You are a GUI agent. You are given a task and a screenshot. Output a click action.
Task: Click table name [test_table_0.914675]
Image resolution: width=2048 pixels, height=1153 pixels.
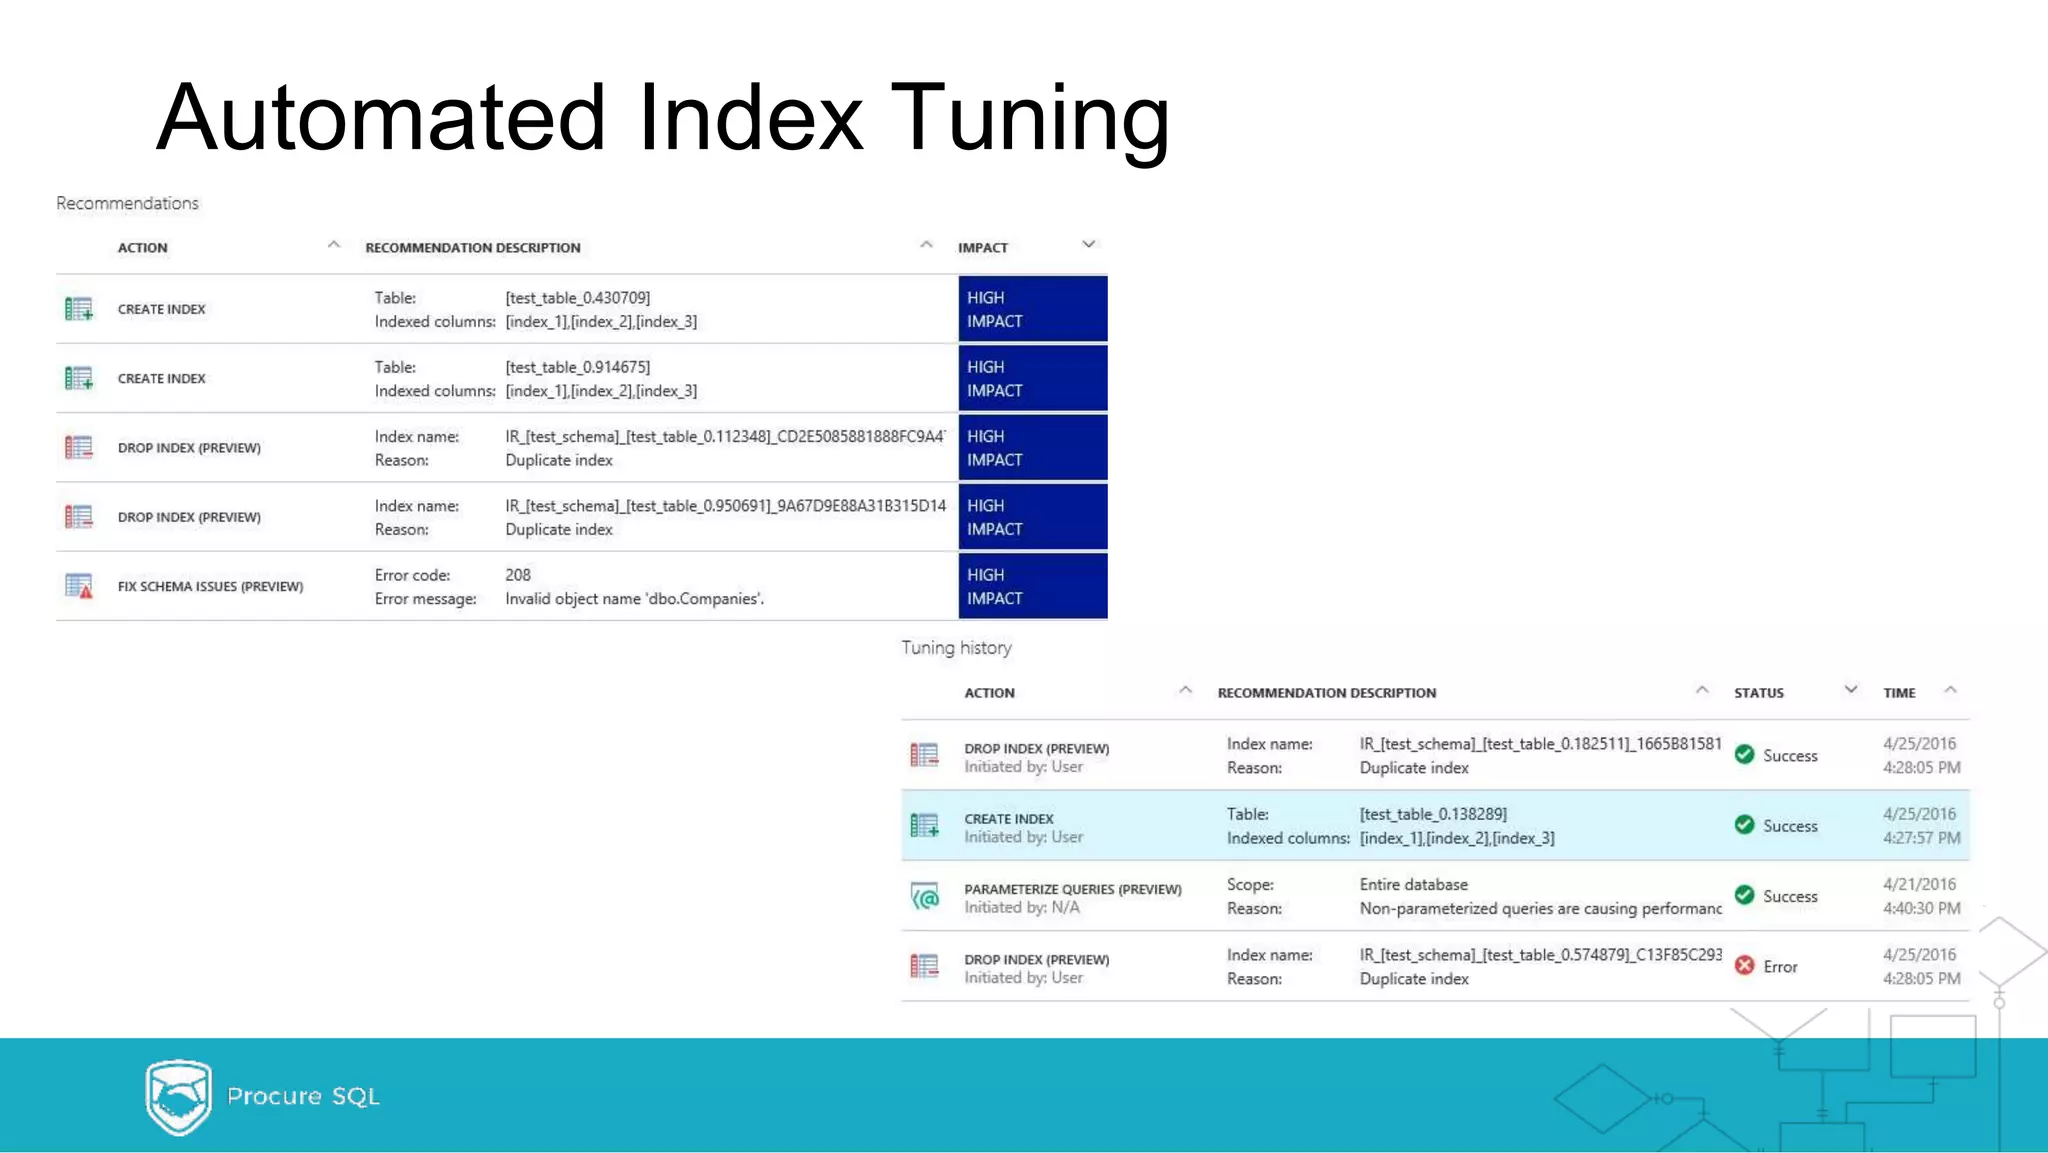[578, 367]
